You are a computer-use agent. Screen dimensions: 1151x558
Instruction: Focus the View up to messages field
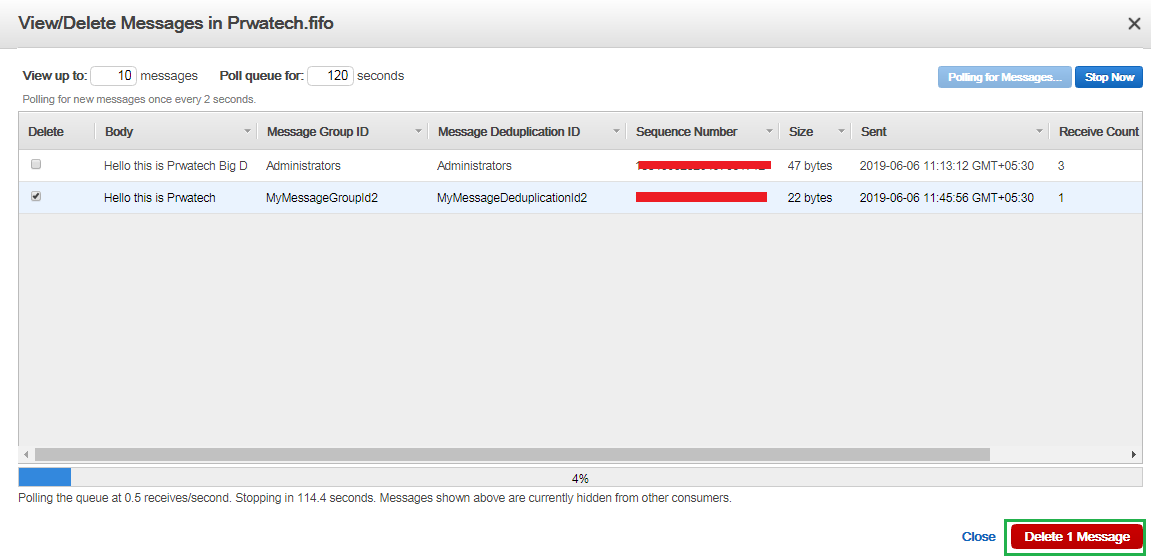[114, 76]
